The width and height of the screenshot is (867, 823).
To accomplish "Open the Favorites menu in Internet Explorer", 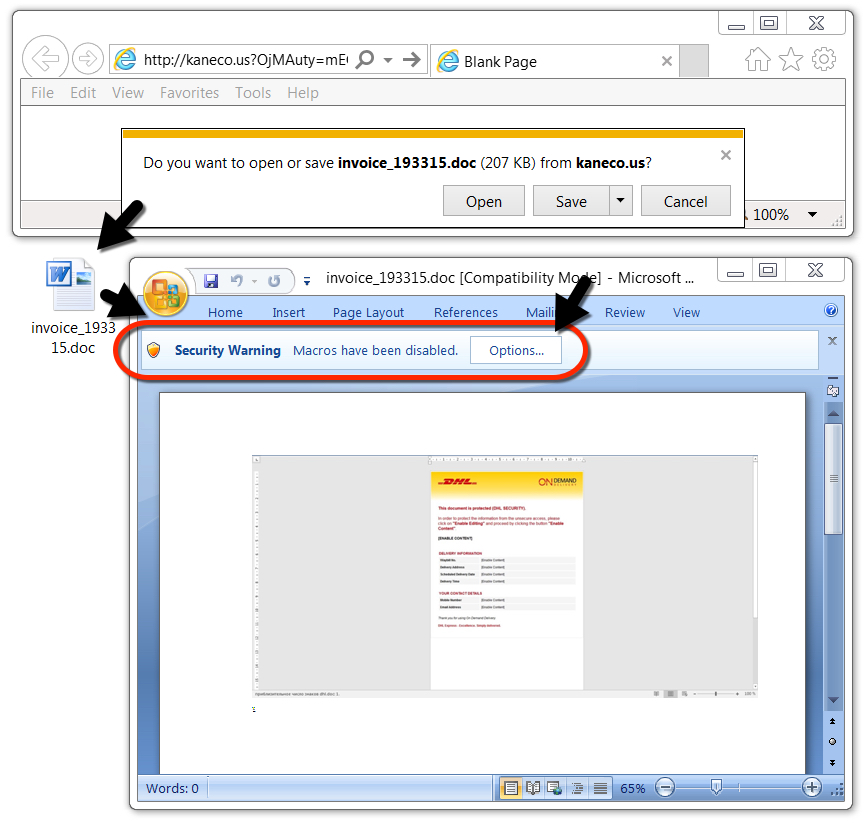I will point(189,92).
